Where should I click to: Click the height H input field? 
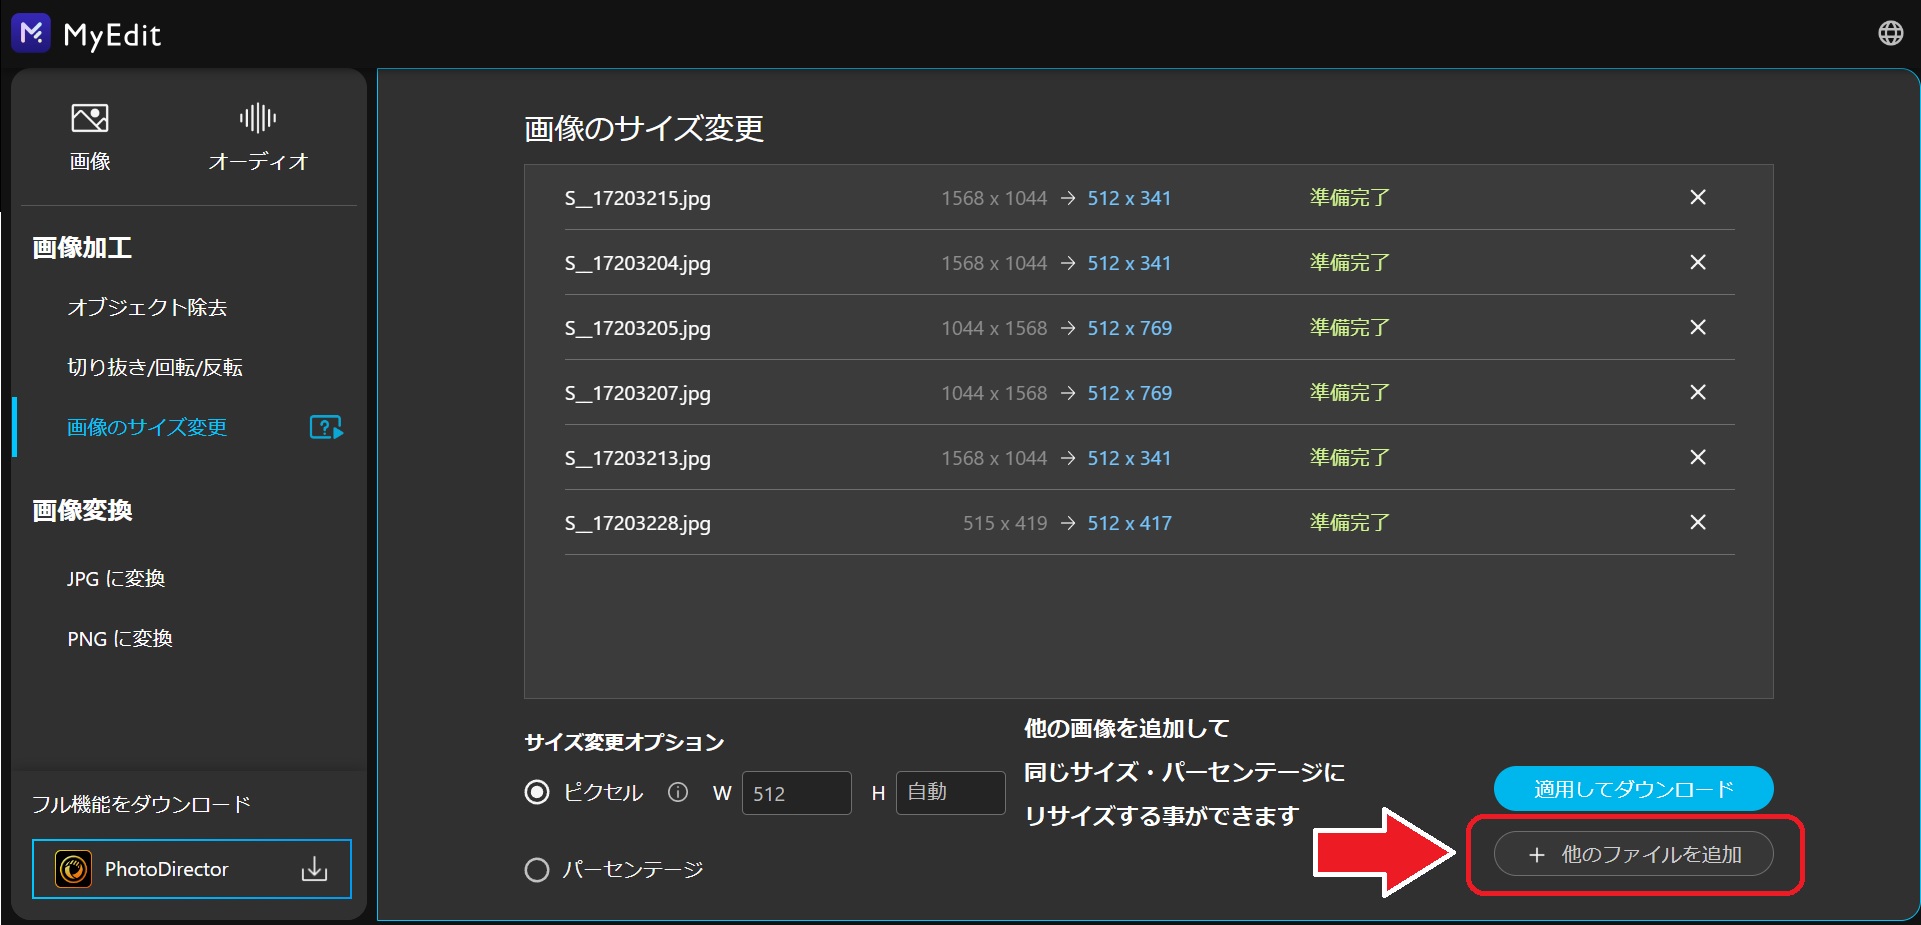(951, 793)
